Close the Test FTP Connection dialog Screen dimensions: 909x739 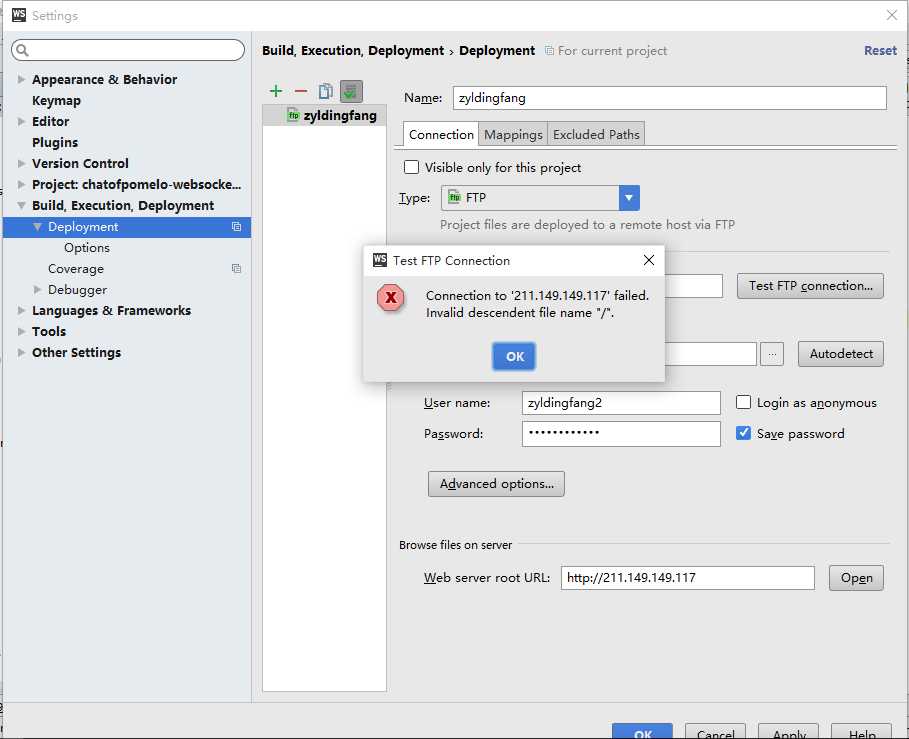tap(649, 260)
